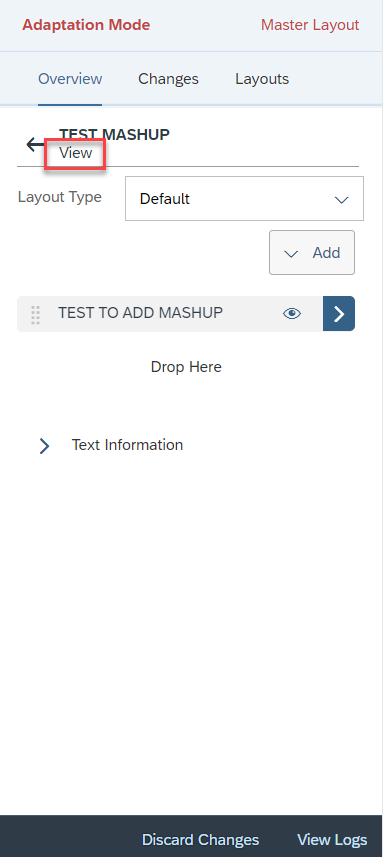This screenshot has height=857, width=383.
Task: Click the Add button
Action: click(x=312, y=253)
